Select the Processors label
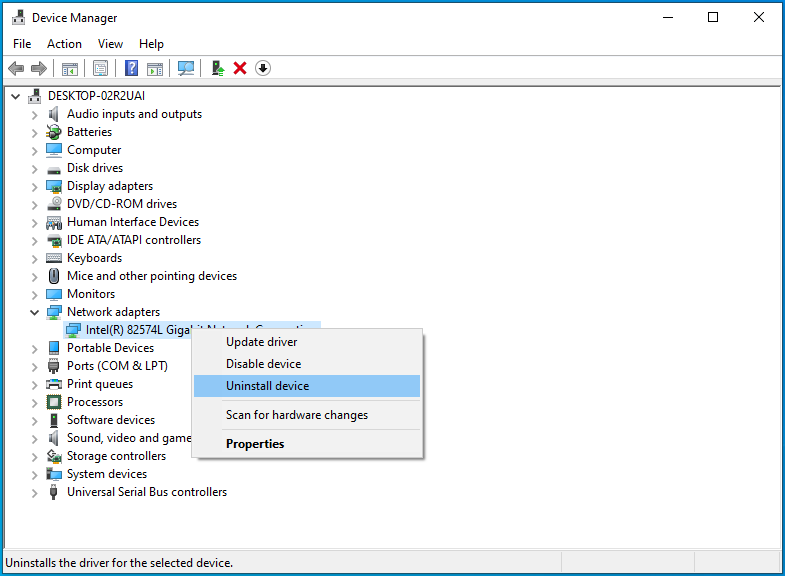 95,402
